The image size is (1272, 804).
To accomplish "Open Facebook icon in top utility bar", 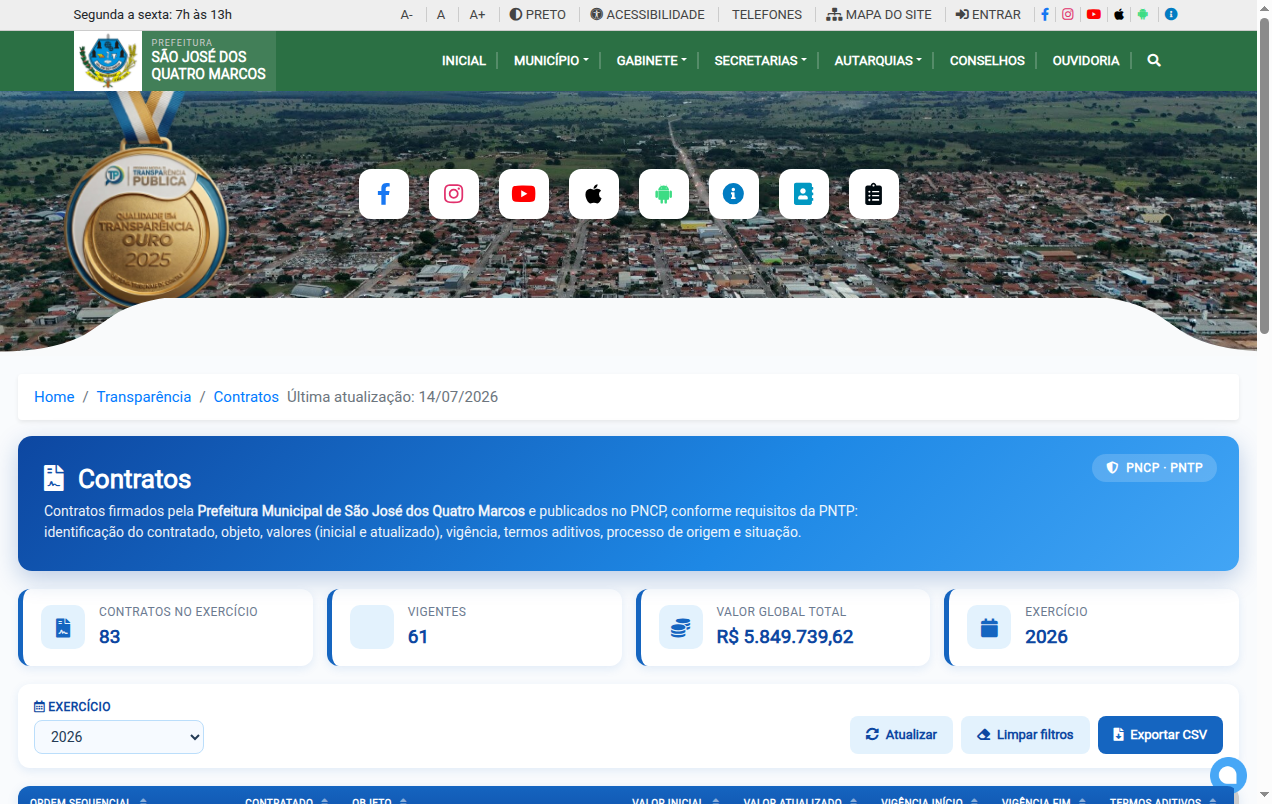I will pyautogui.click(x=1045, y=15).
